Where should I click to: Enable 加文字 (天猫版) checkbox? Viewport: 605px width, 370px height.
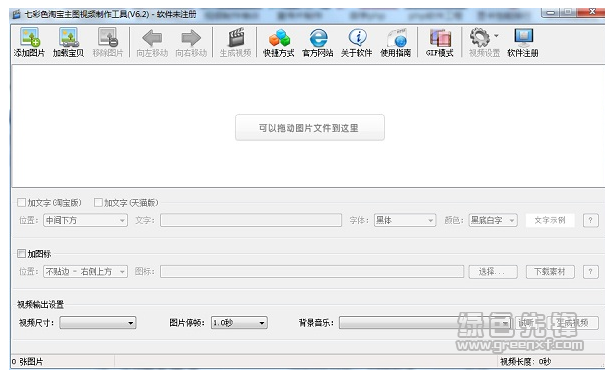pyautogui.click(x=98, y=202)
